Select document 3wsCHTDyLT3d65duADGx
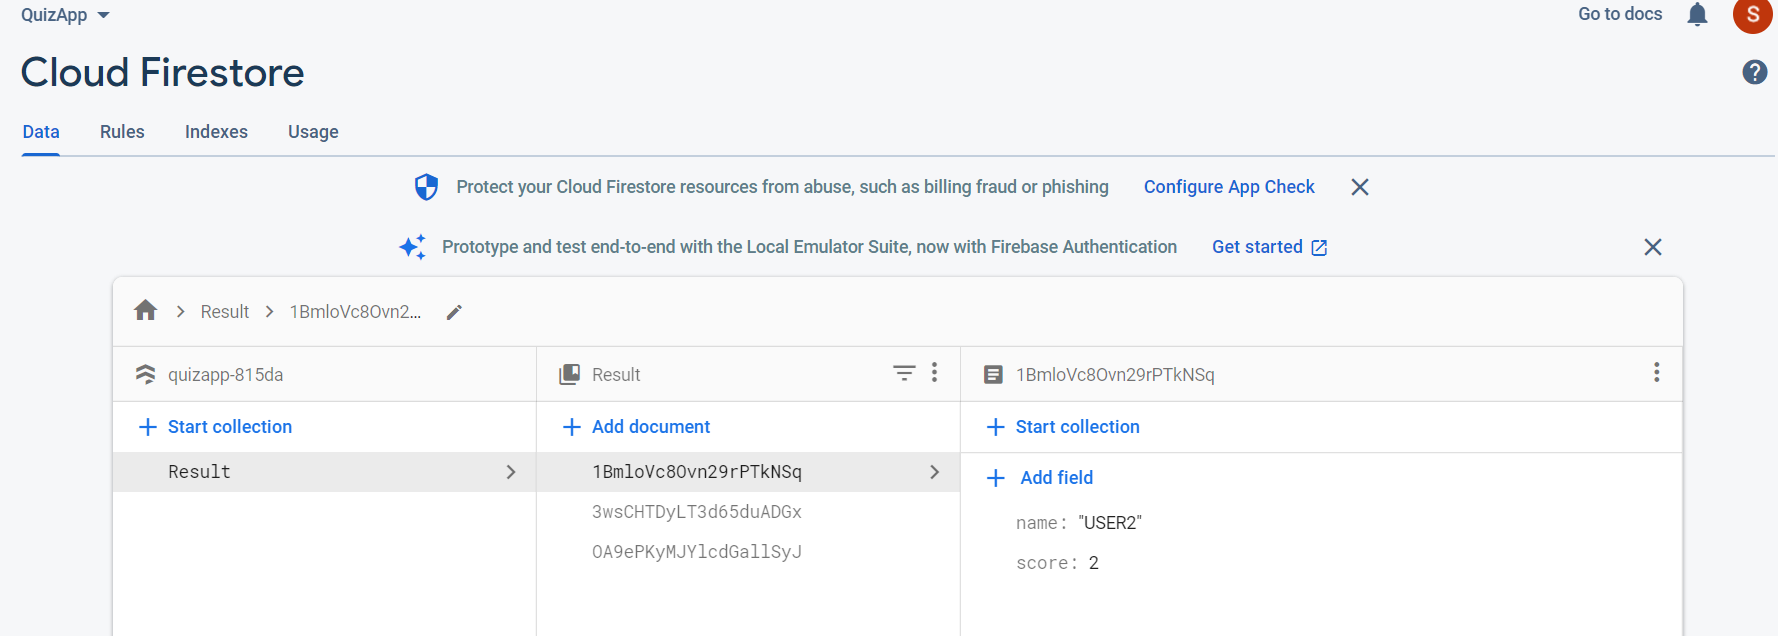The width and height of the screenshot is (1778, 636). [x=697, y=512]
